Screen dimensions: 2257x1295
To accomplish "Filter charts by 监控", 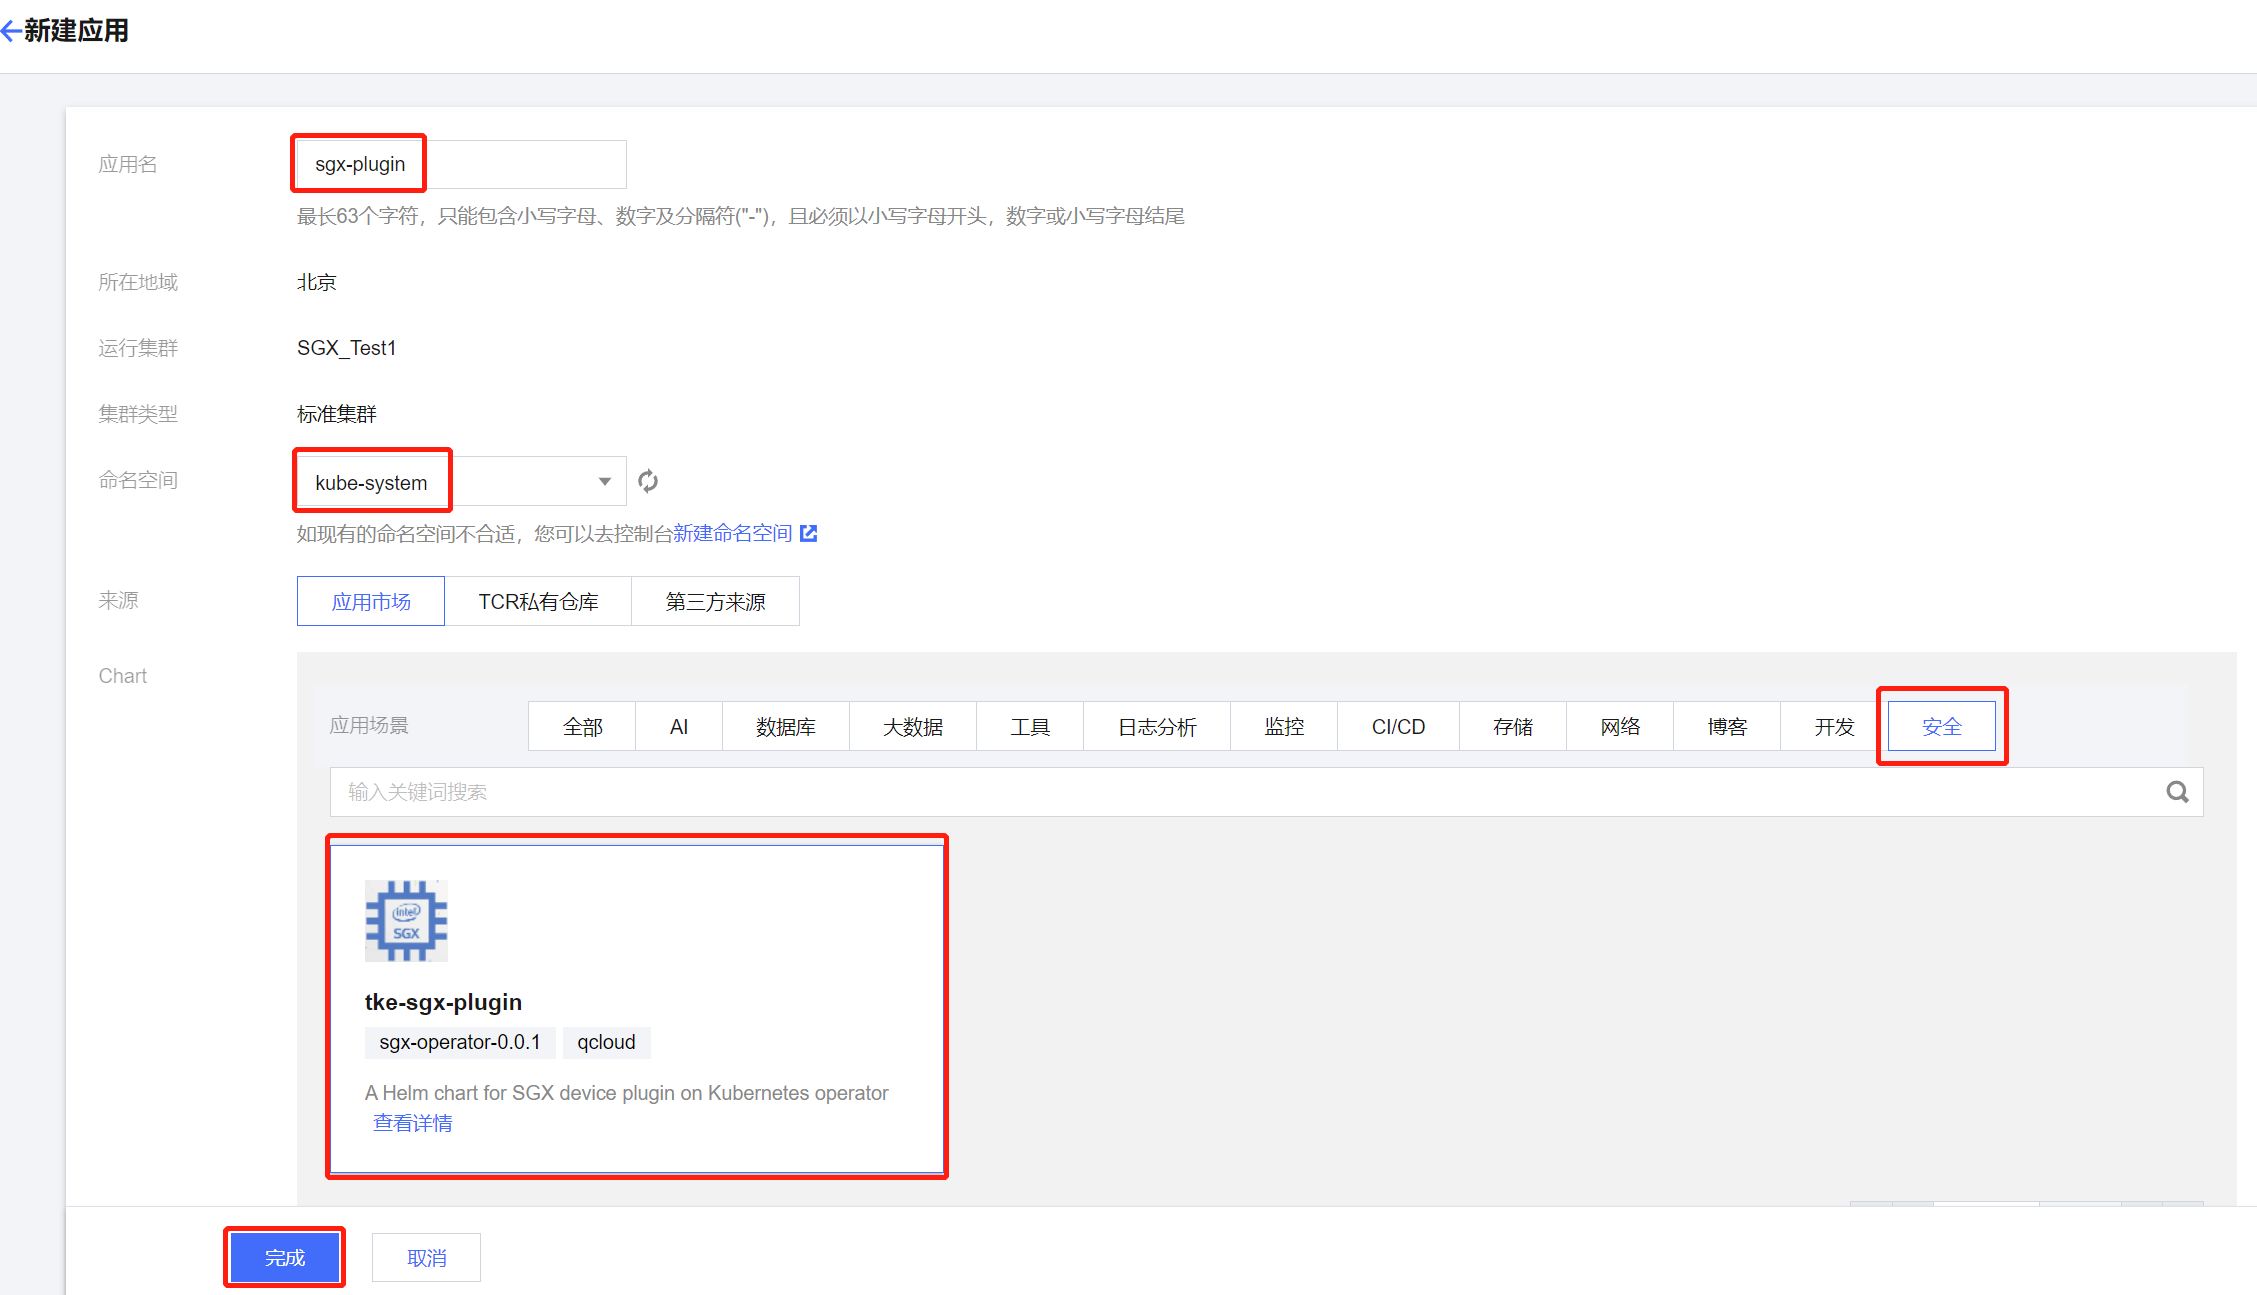I will (1284, 727).
